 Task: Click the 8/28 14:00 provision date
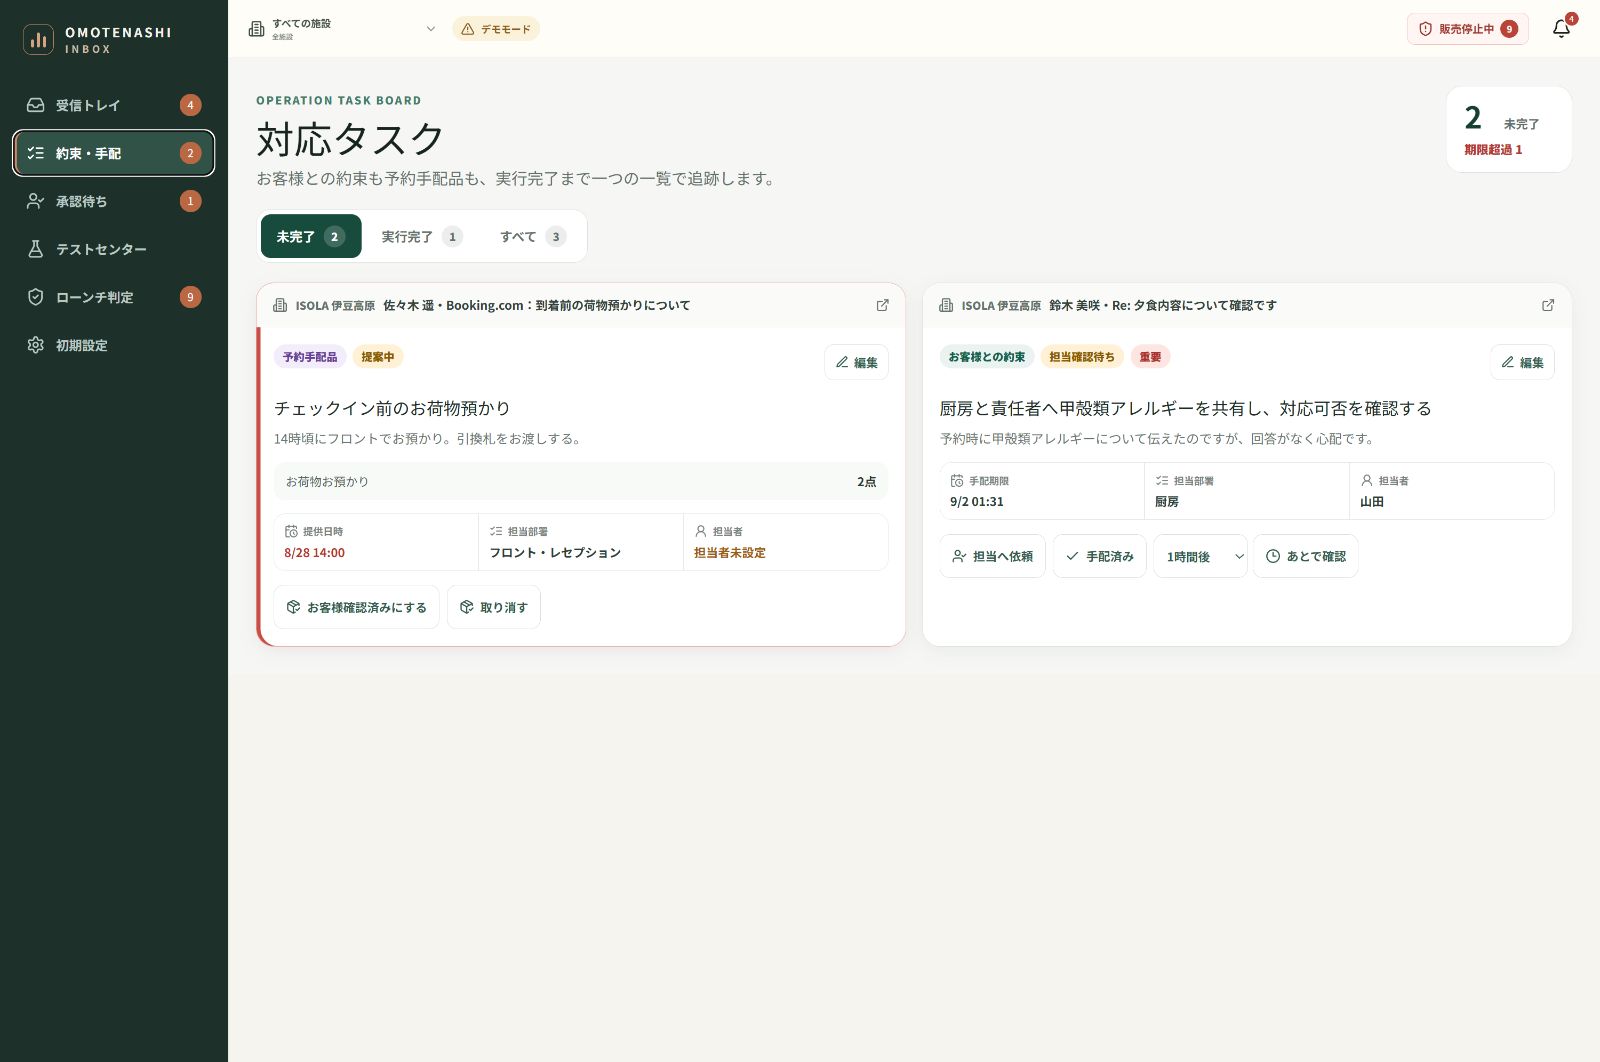tap(314, 553)
